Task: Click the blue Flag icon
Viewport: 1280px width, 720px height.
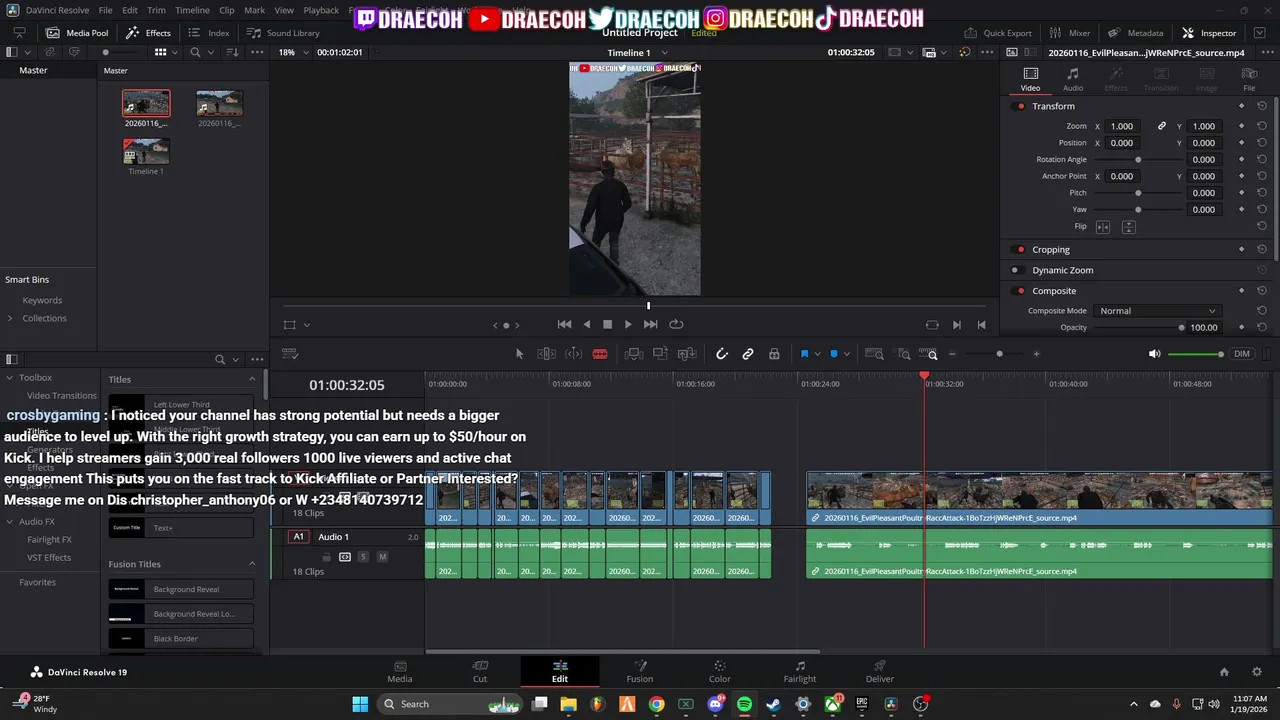Action: (x=805, y=354)
